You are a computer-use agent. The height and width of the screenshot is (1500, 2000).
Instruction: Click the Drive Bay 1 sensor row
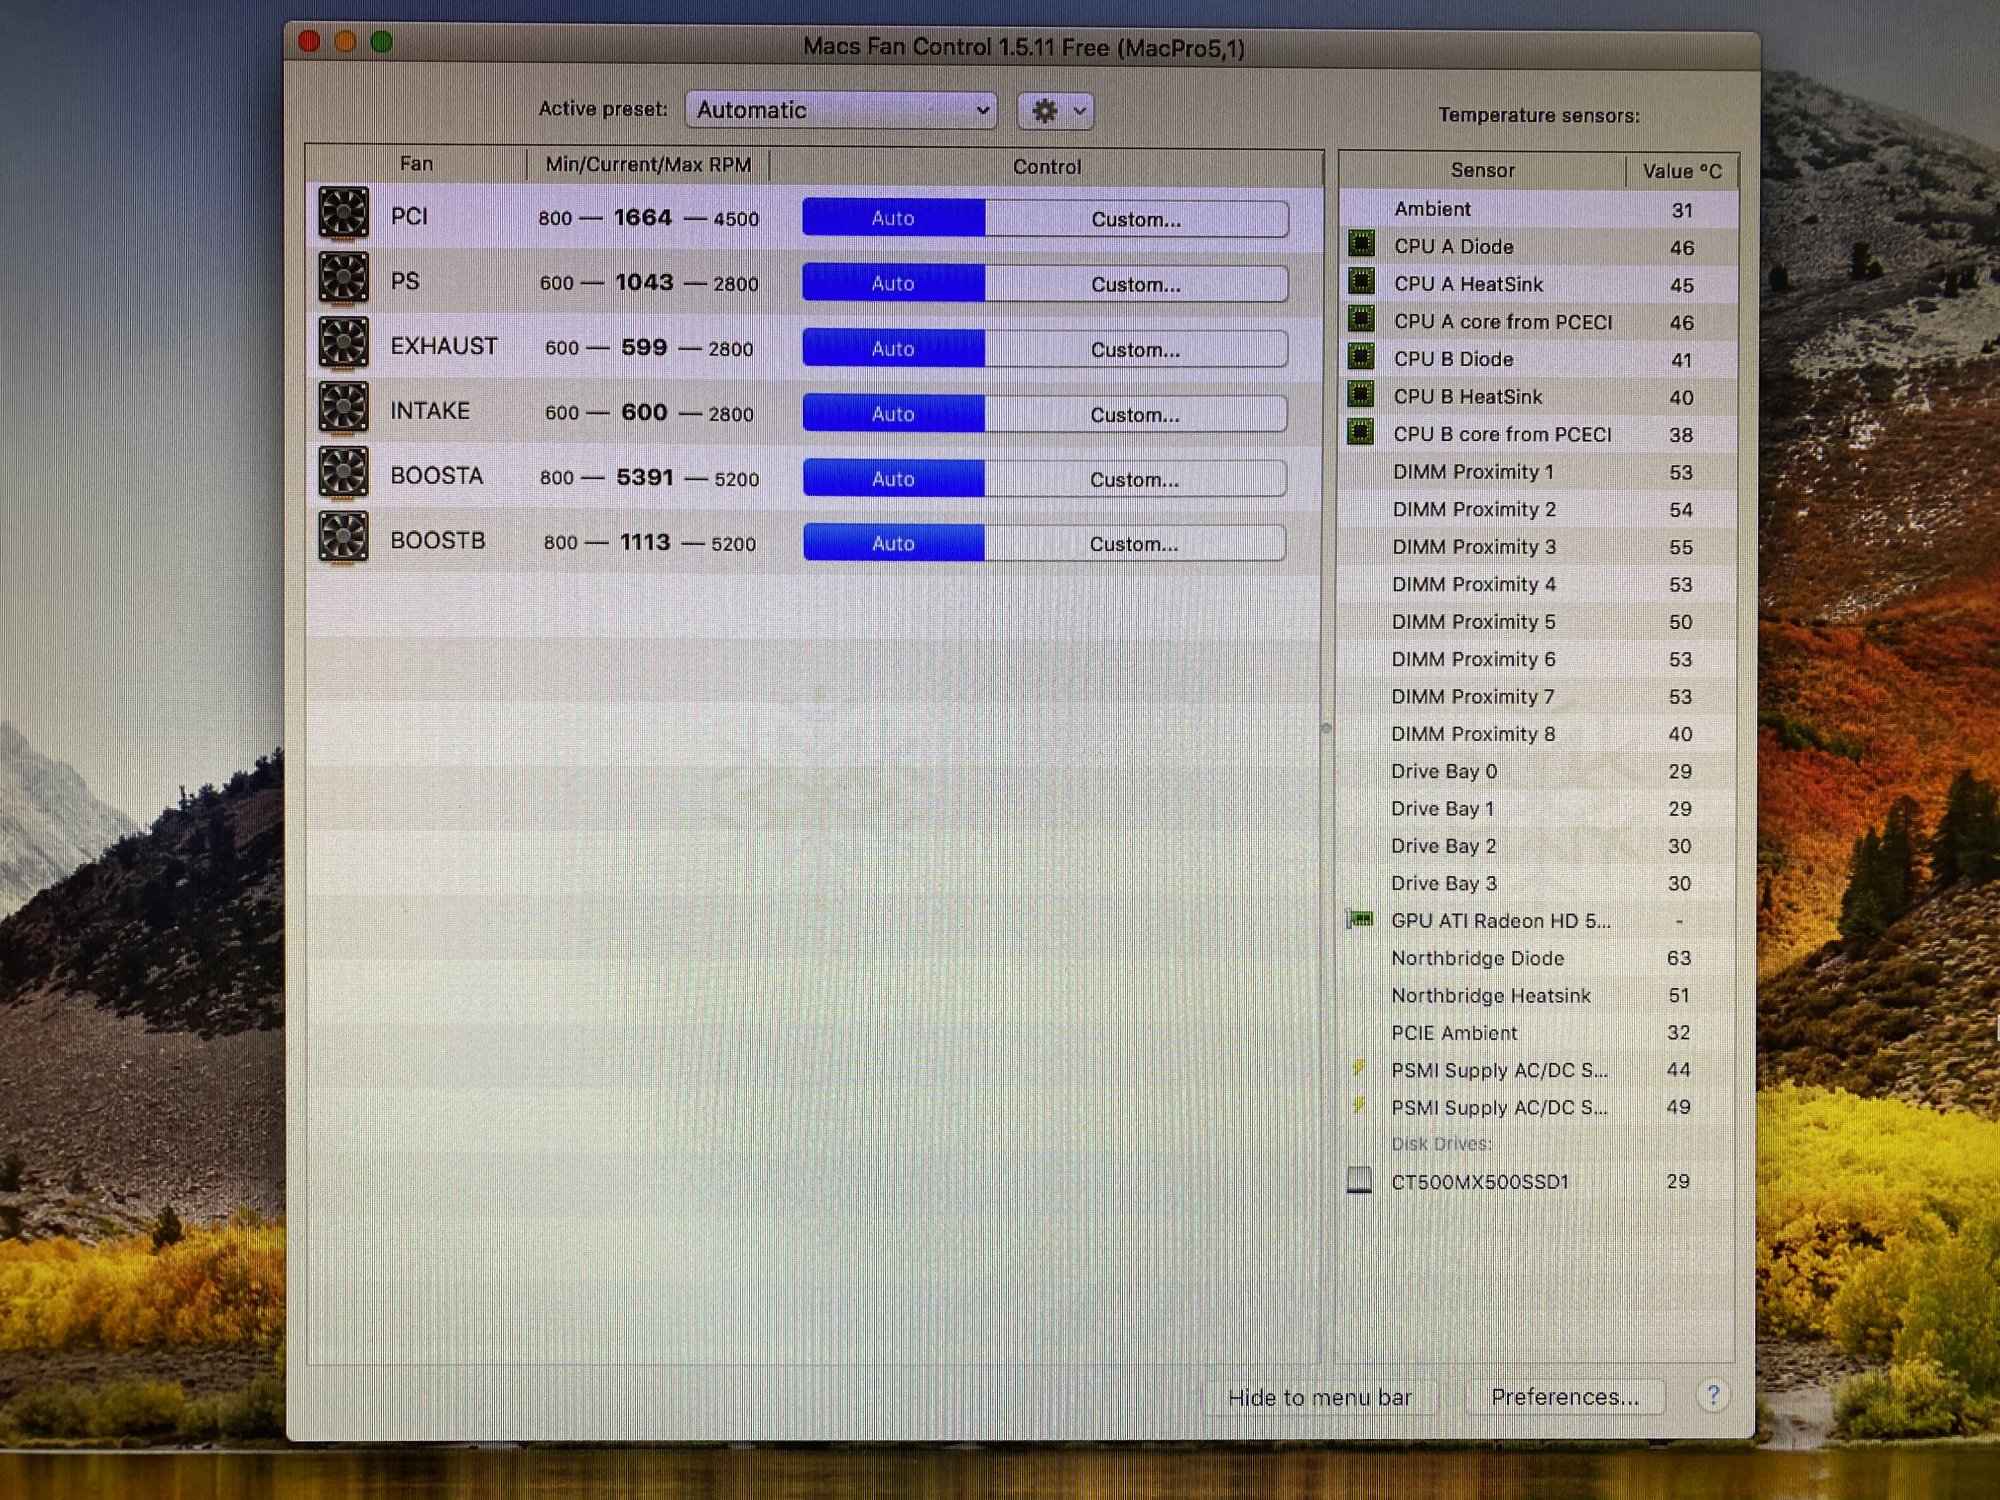point(1536,808)
